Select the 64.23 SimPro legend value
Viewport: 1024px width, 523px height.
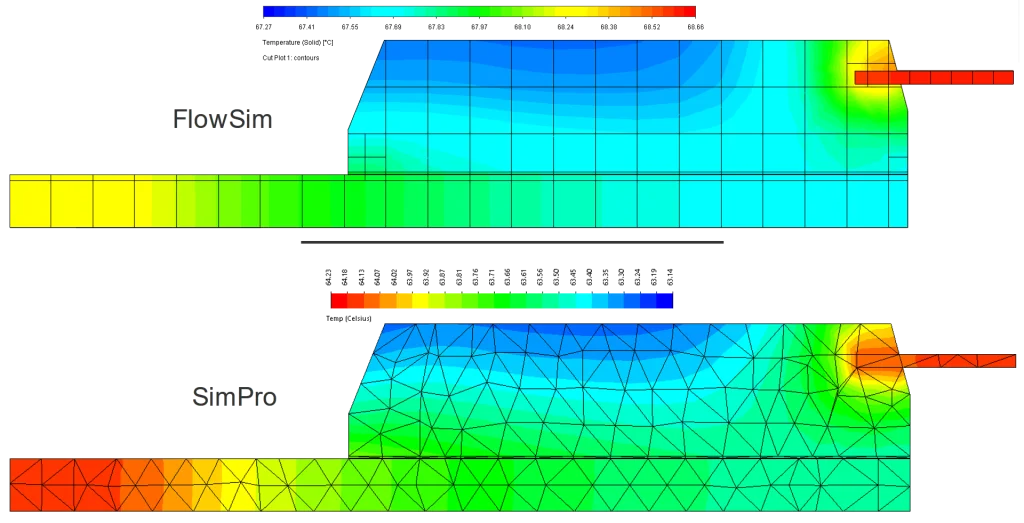pos(328,277)
